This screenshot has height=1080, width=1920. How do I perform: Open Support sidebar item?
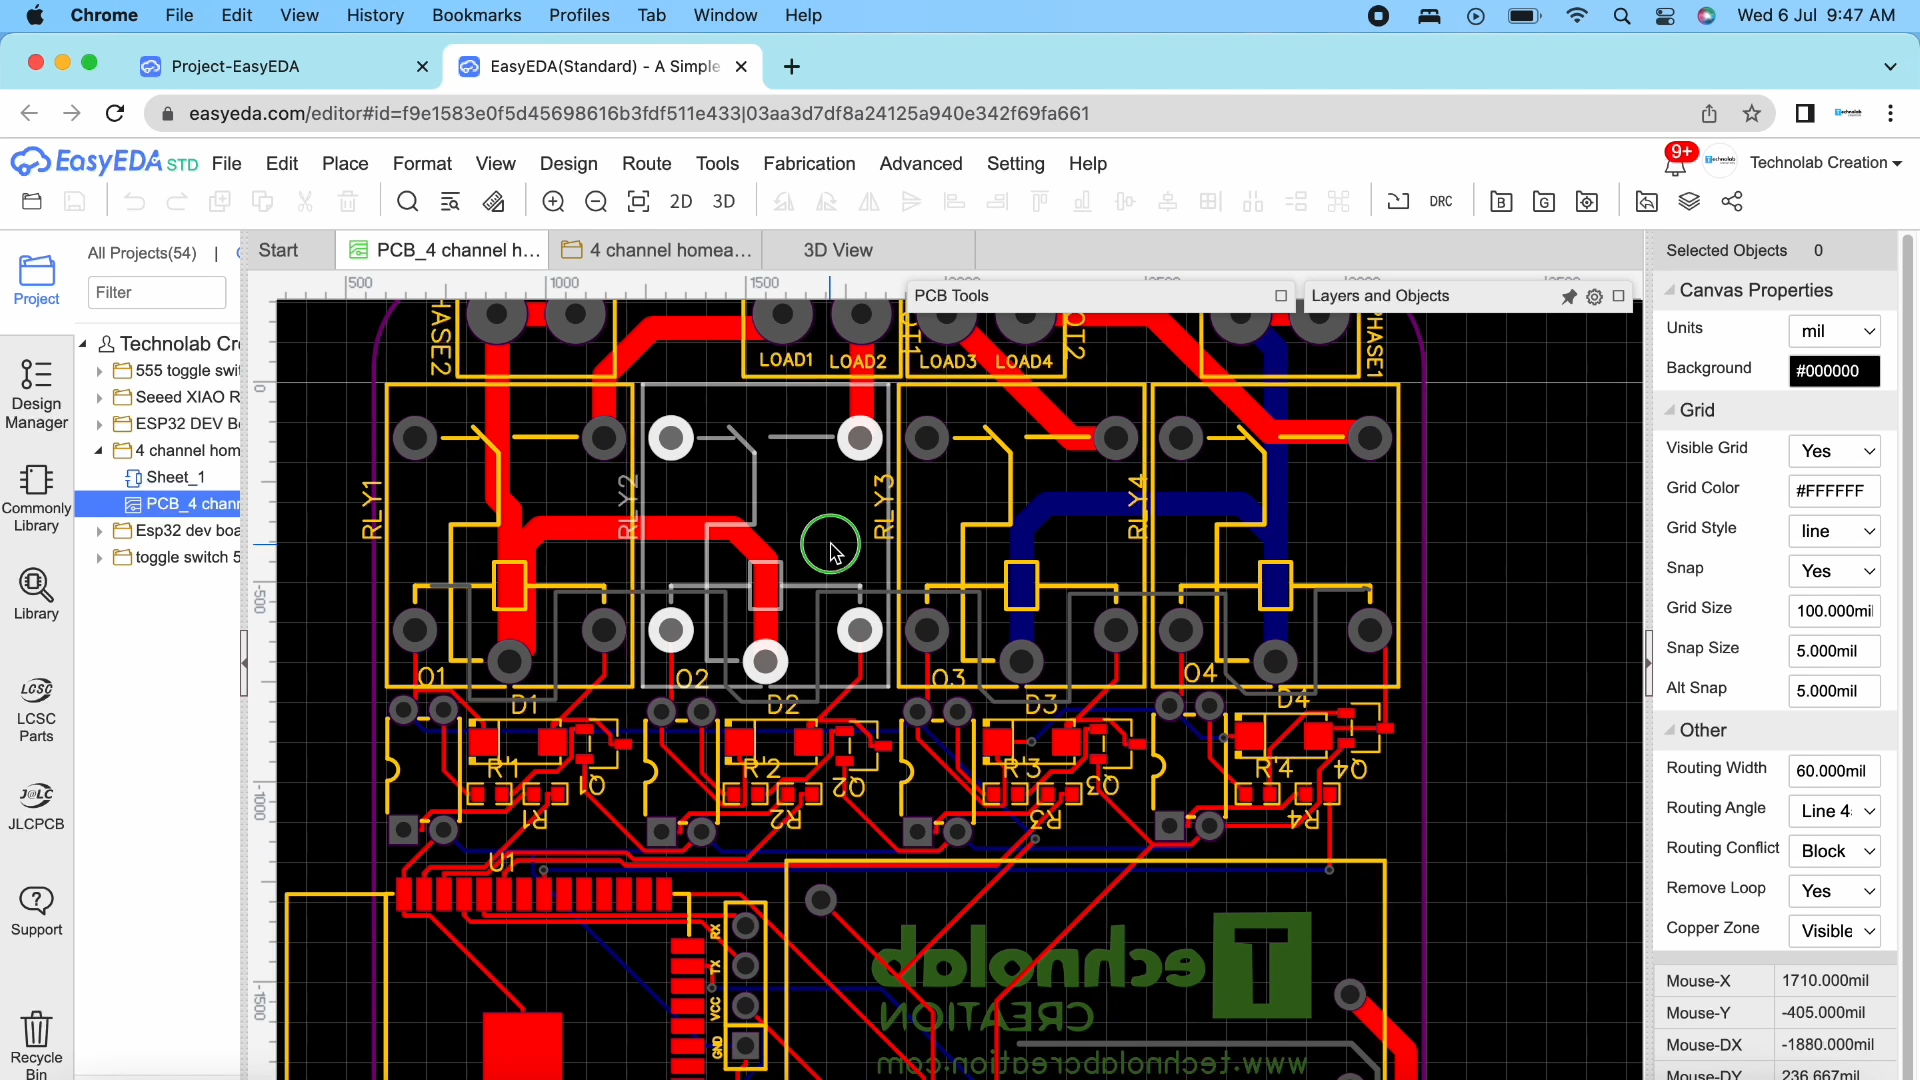click(37, 912)
